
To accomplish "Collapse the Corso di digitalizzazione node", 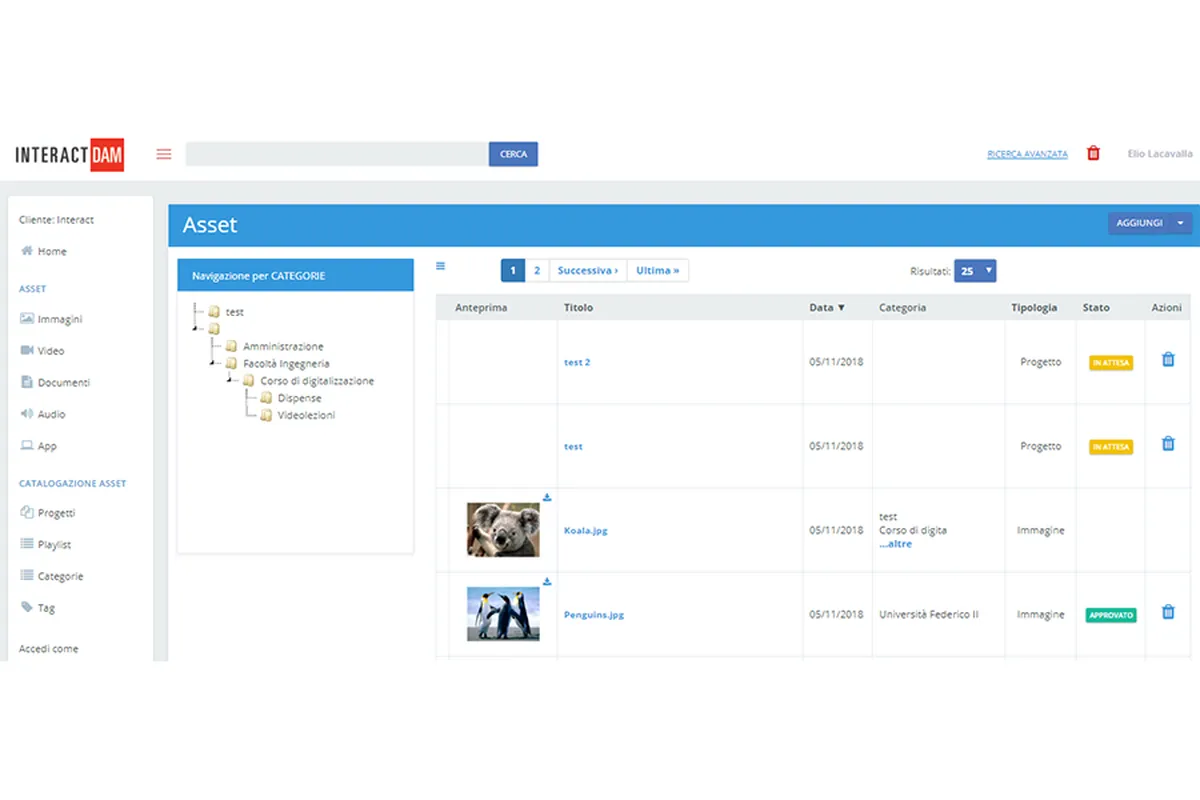I will tap(230, 381).
